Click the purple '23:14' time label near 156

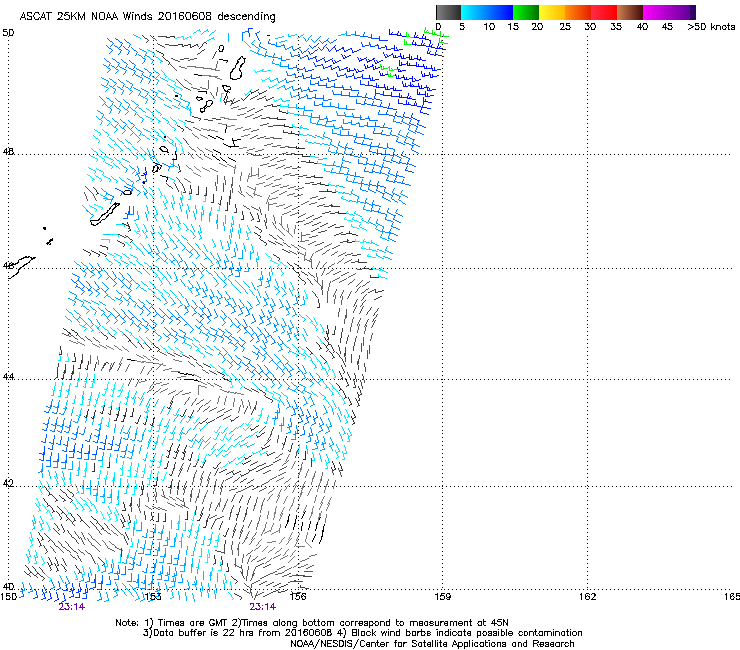[x=263, y=607]
